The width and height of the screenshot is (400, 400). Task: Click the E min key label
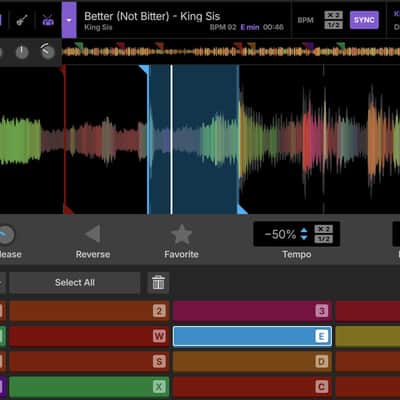point(250,27)
